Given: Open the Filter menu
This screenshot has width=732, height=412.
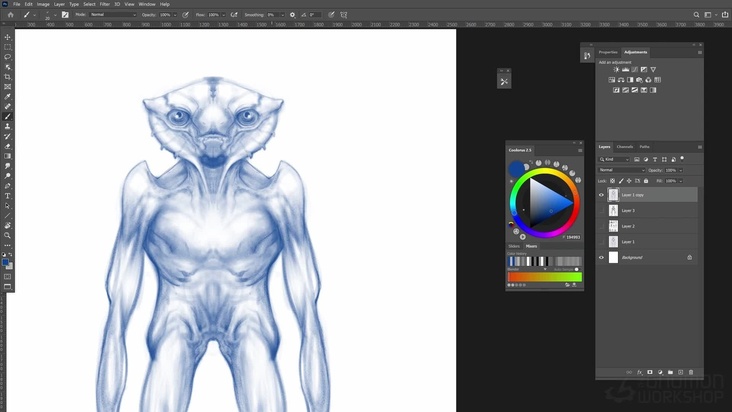Looking at the screenshot, I should click(105, 4).
